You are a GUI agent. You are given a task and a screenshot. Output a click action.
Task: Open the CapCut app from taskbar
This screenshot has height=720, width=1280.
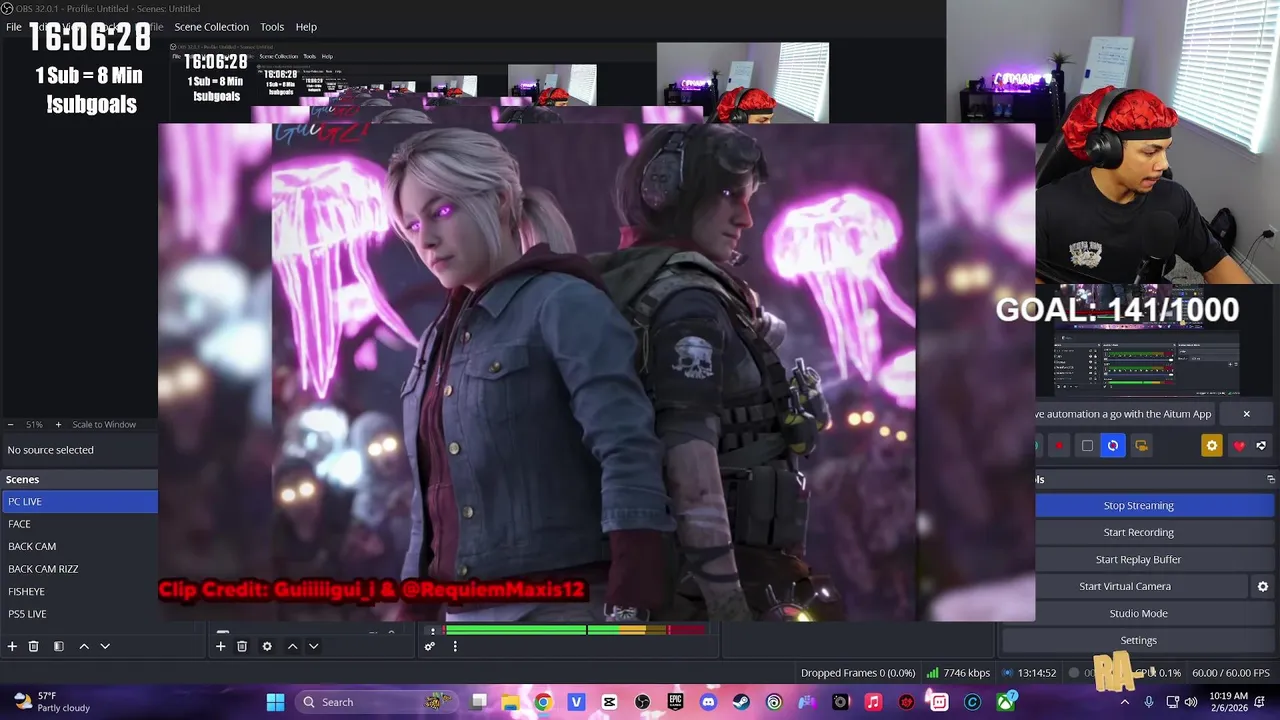click(x=609, y=702)
